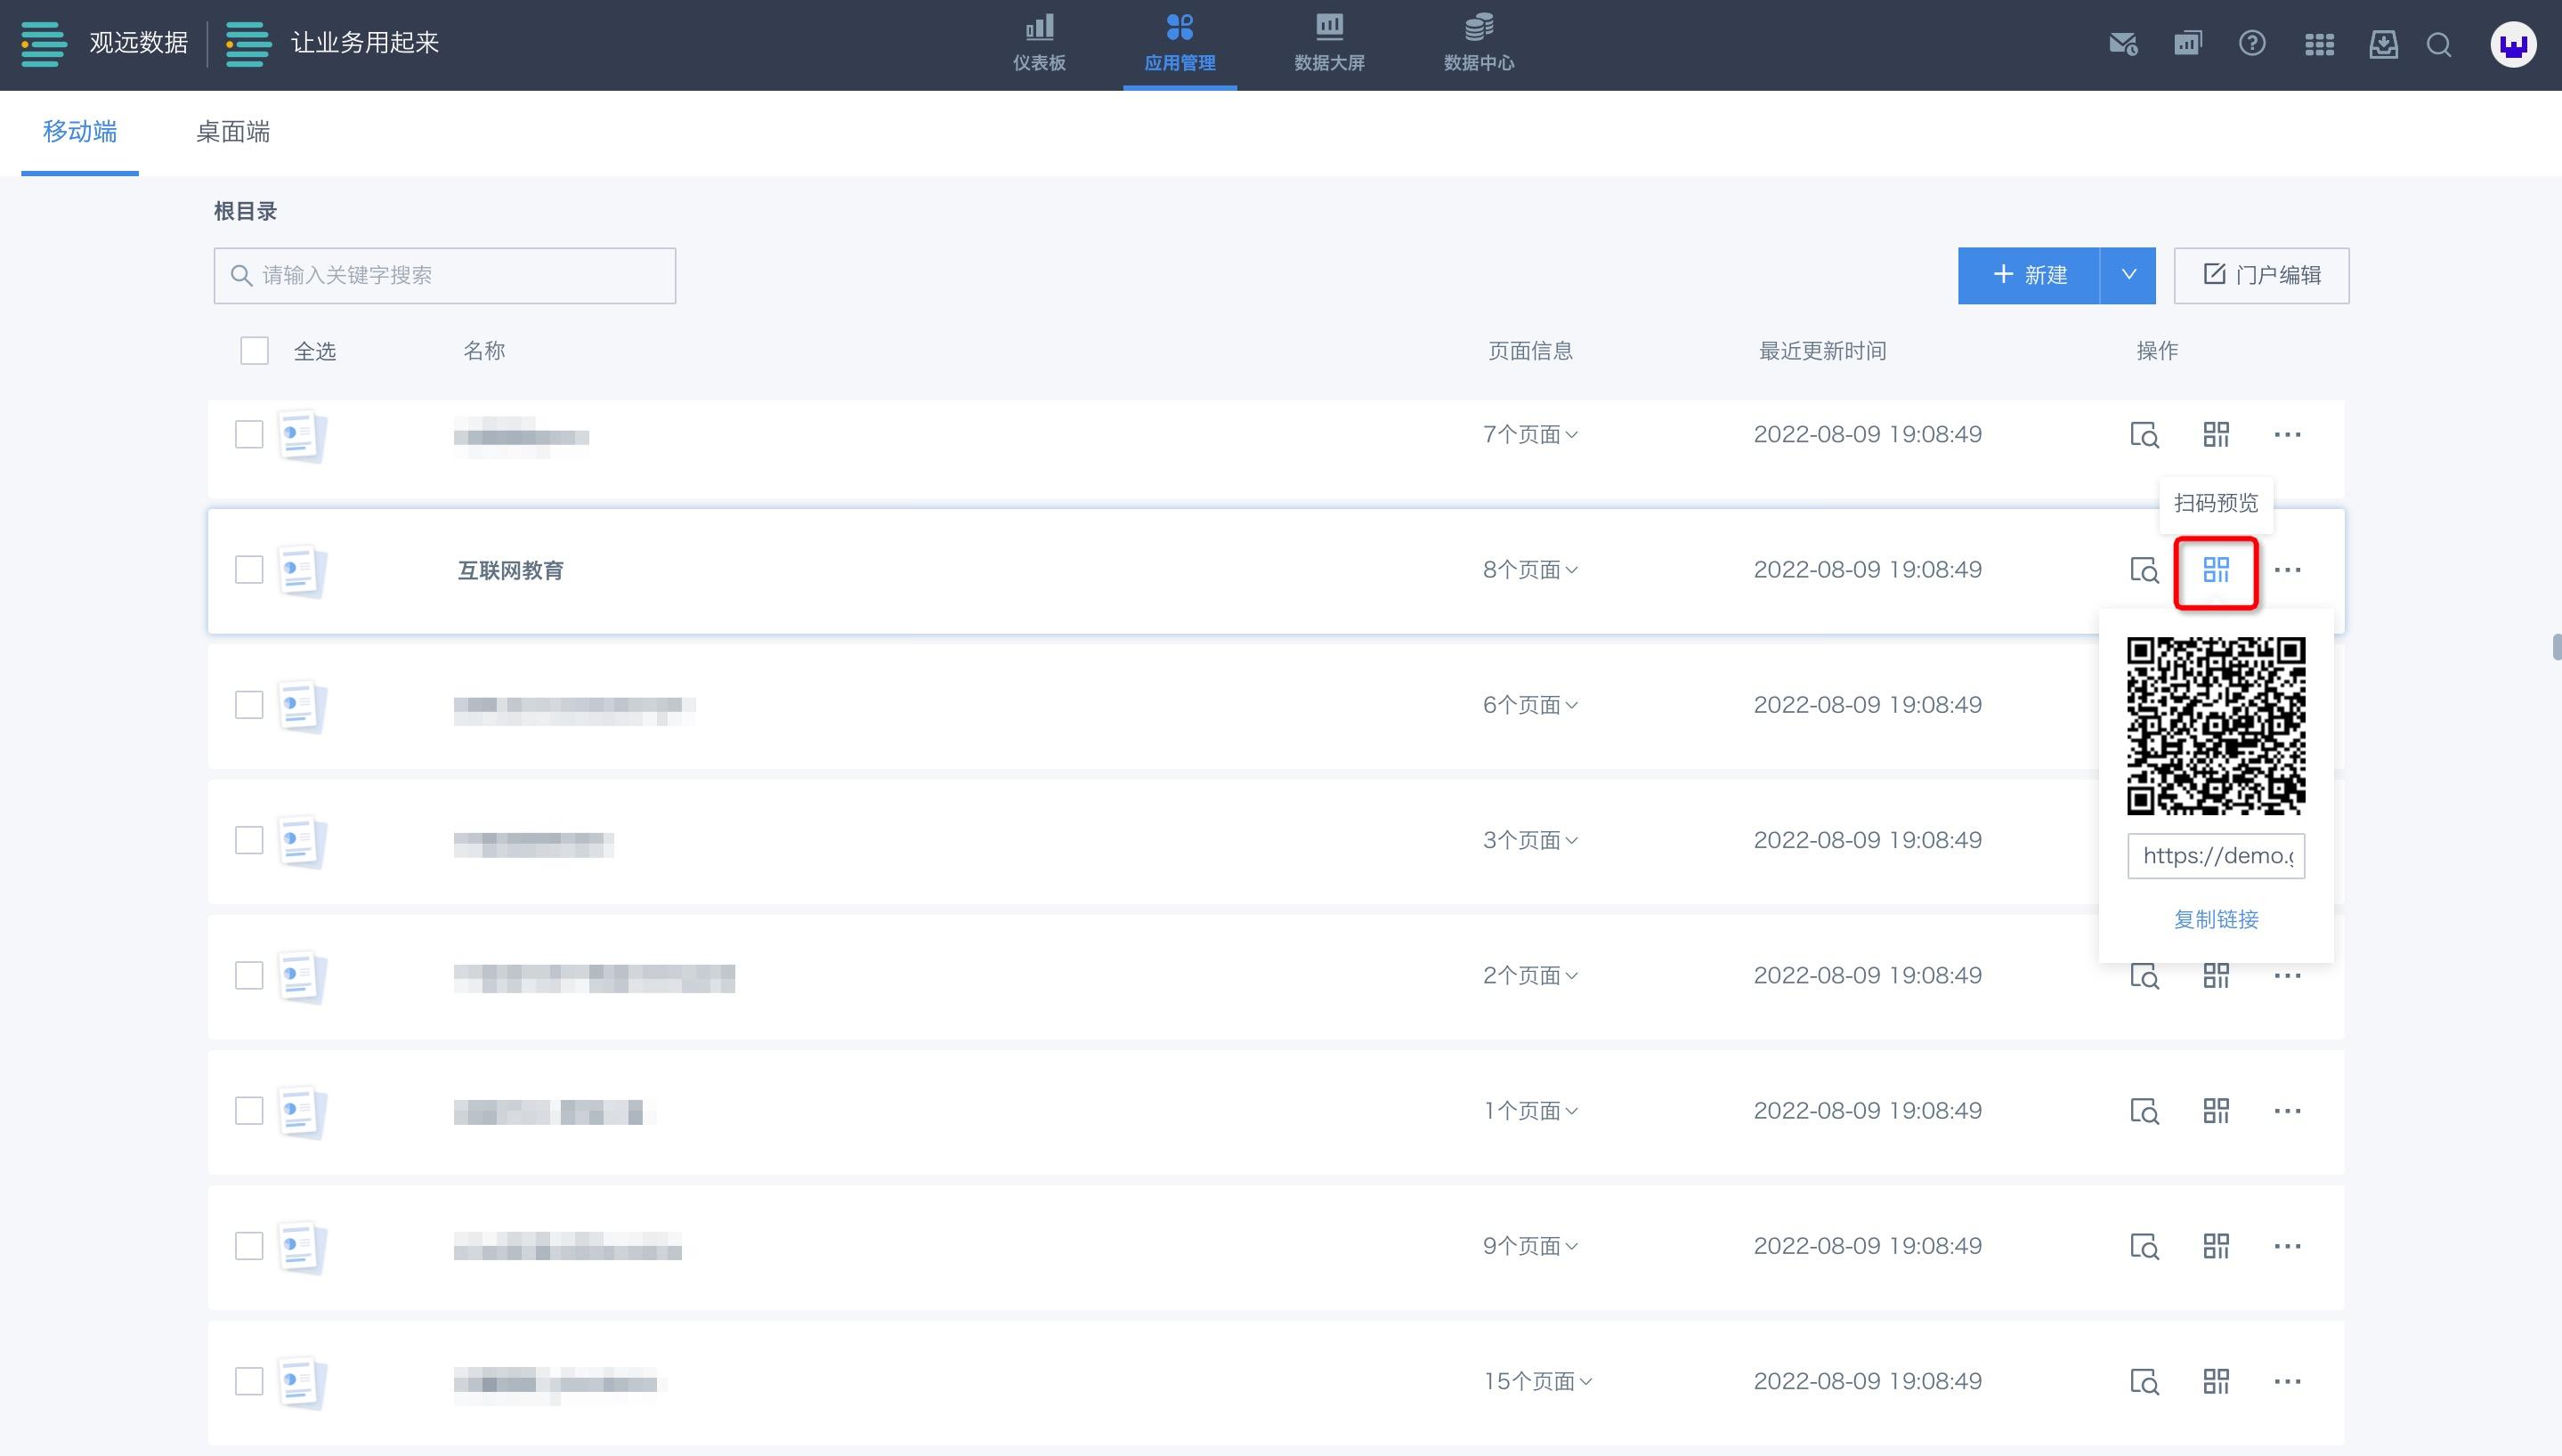Switch to the 桌面端 tab

(232, 132)
